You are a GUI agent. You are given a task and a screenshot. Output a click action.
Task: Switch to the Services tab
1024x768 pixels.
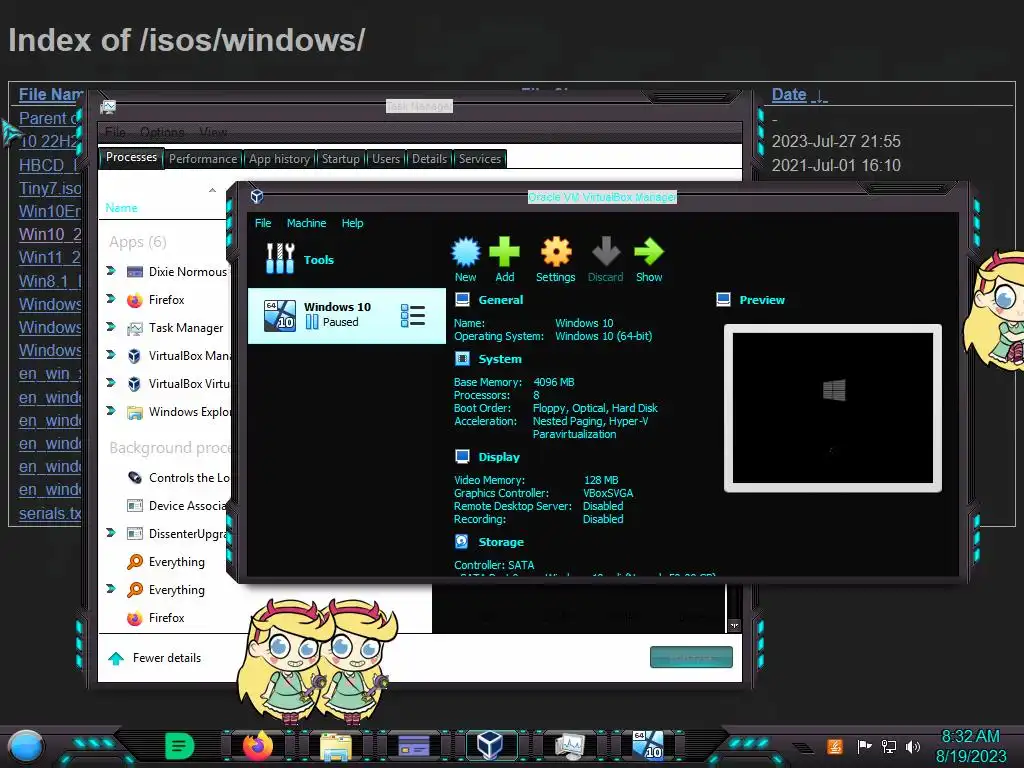pos(479,159)
